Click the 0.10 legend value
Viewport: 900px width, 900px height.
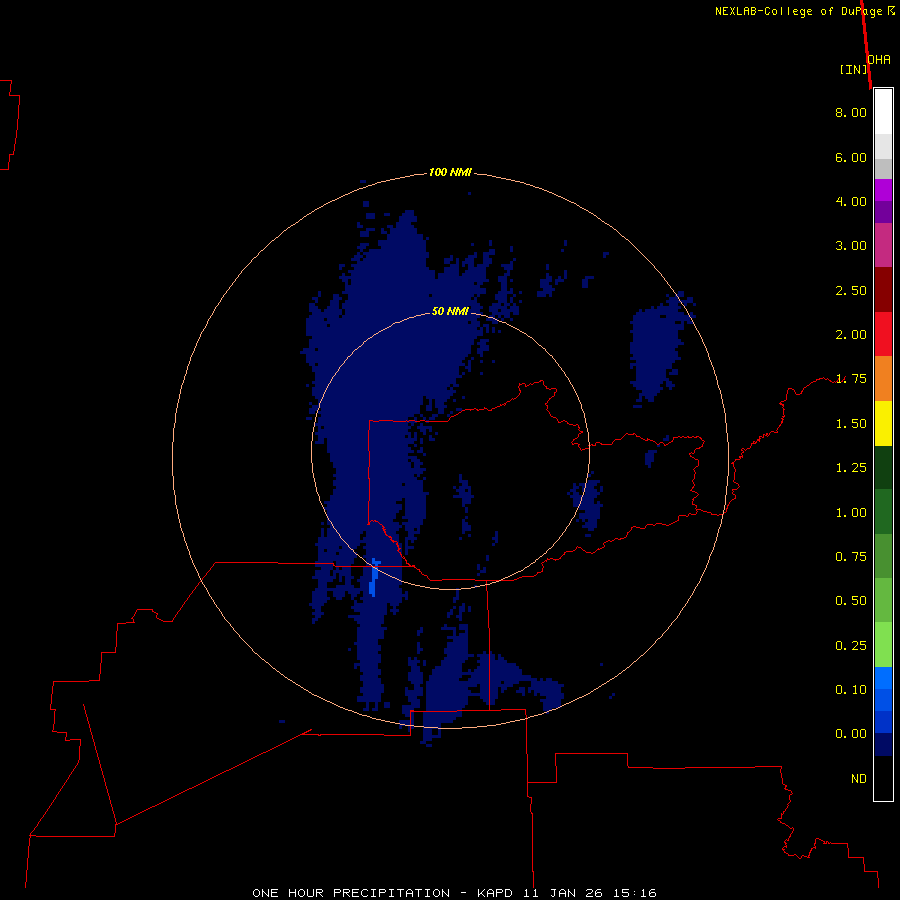tap(851, 690)
